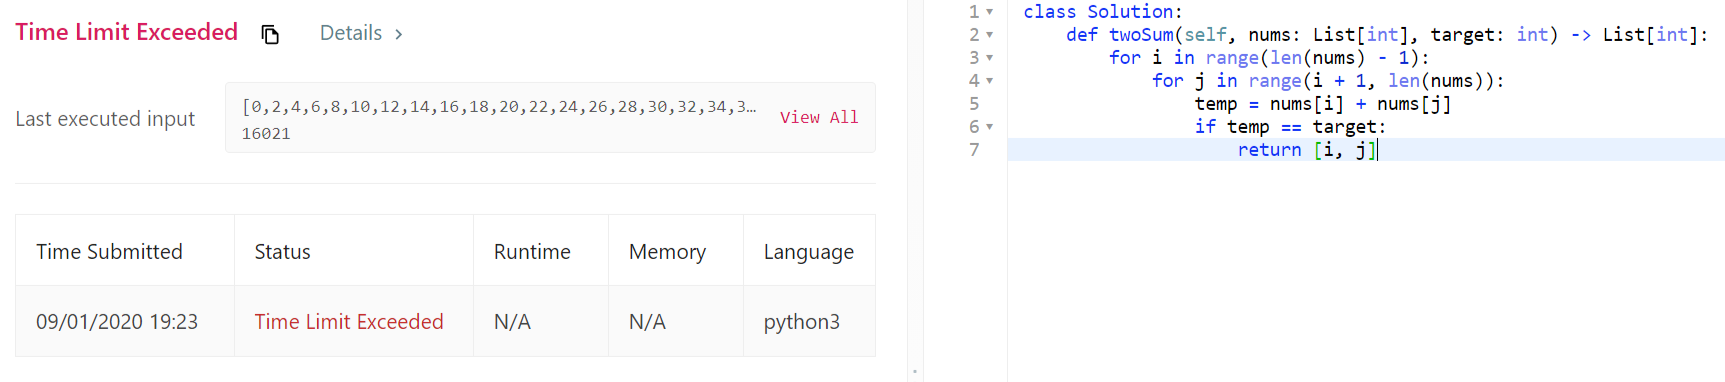Select the last executed input array text
The image size is (1725, 382).
[499, 107]
